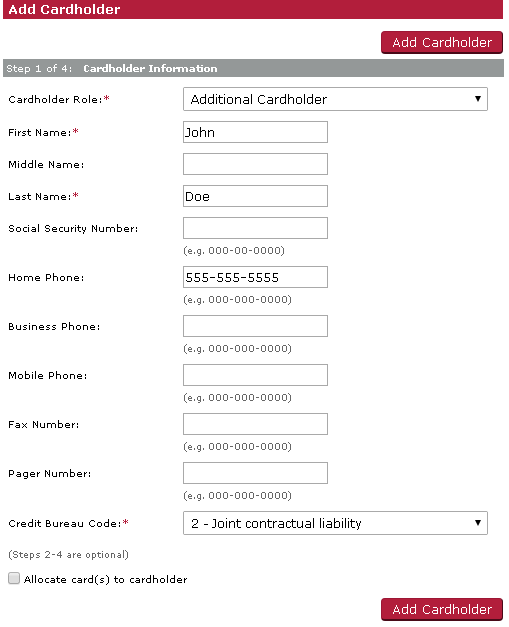The image size is (509, 627).
Task: Select the Fax Number input field
Action: point(255,424)
